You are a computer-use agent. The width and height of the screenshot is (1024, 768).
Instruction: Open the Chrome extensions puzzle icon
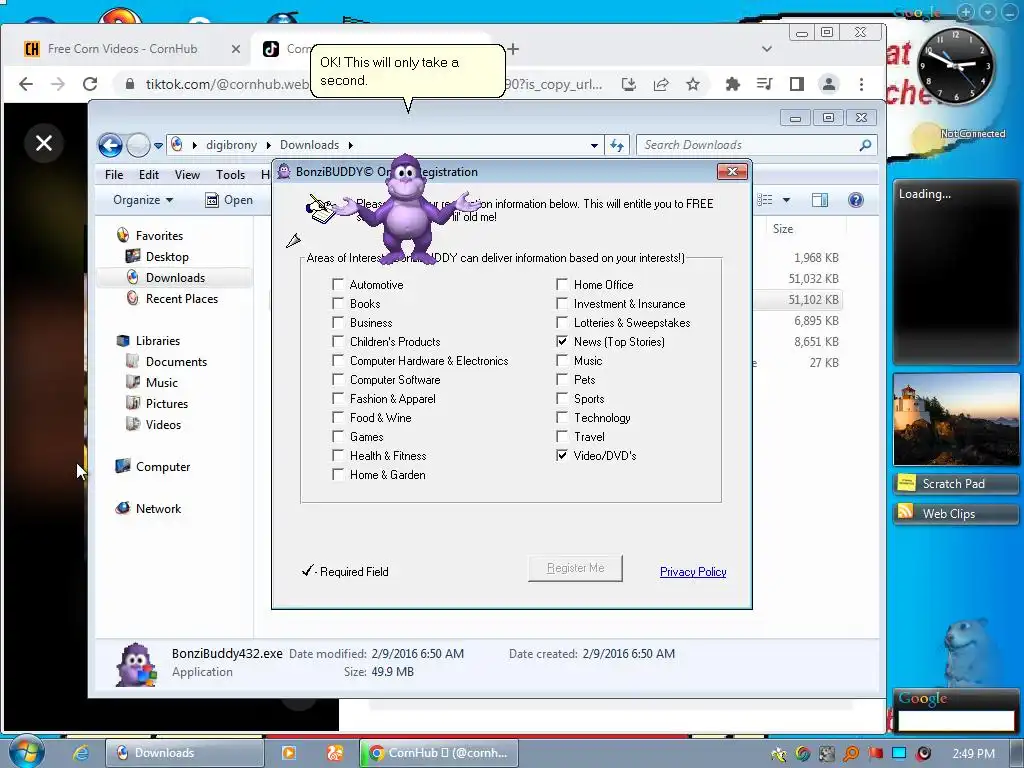tap(732, 84)
